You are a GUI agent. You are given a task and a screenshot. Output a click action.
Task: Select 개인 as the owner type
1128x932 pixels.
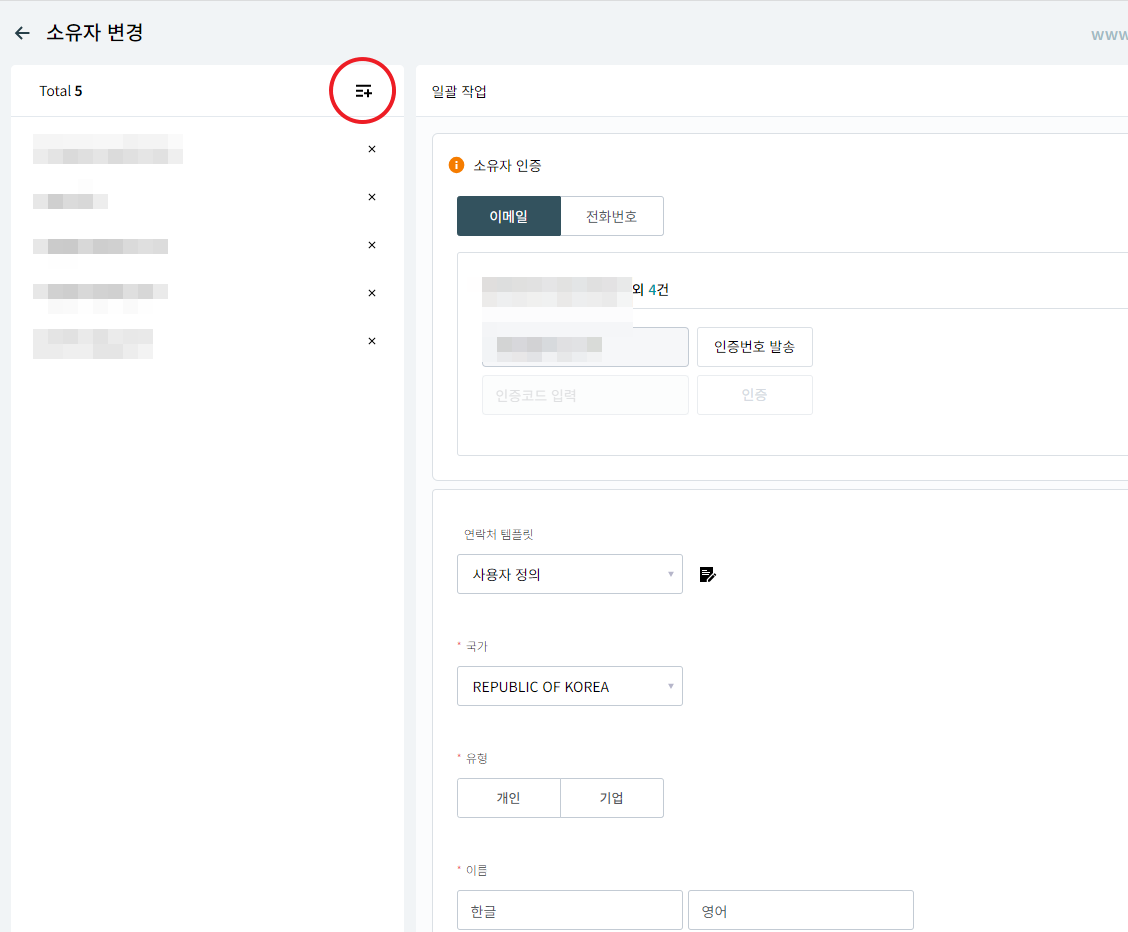508,798
